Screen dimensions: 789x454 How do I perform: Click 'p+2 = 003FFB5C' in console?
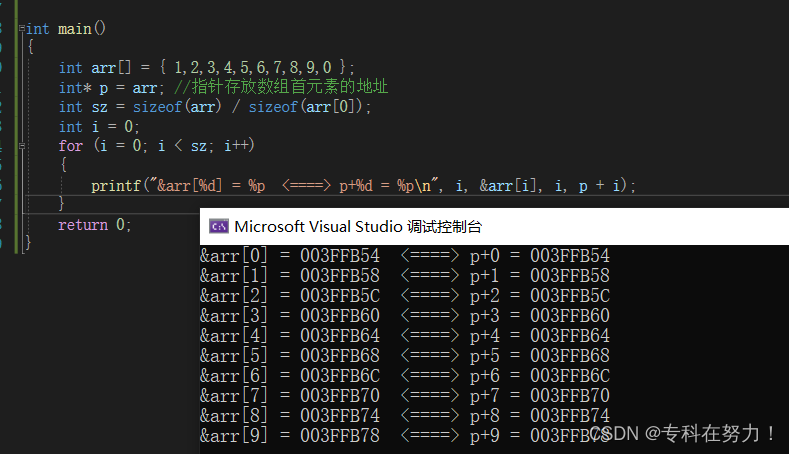tap(539, 295)
